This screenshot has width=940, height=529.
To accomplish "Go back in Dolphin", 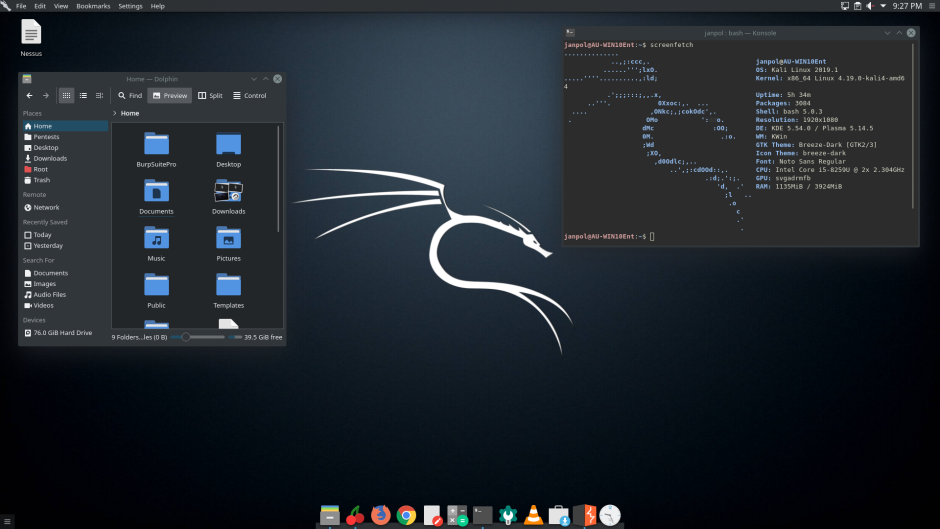I will coord(29,95).
